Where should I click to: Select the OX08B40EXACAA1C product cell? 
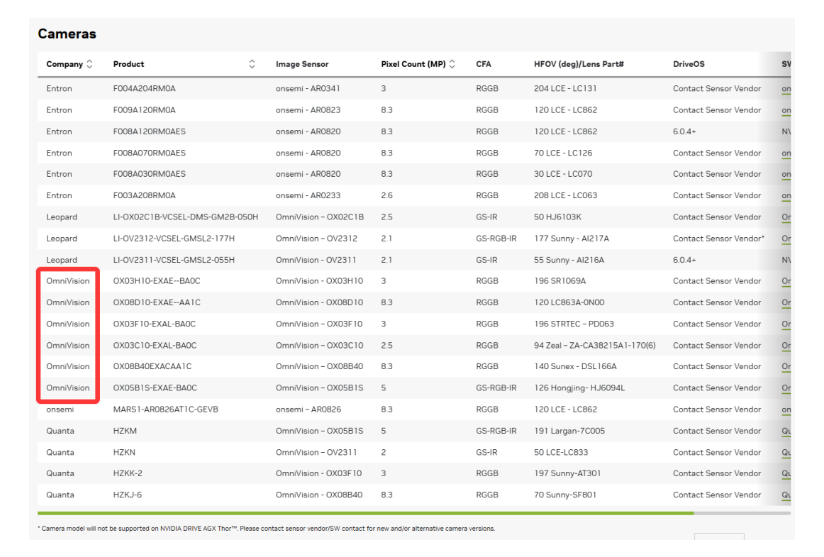tap(152, 366)
